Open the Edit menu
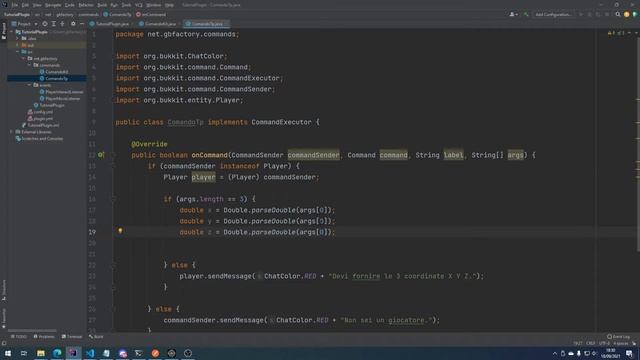640x360 pixels. point(25,5)
